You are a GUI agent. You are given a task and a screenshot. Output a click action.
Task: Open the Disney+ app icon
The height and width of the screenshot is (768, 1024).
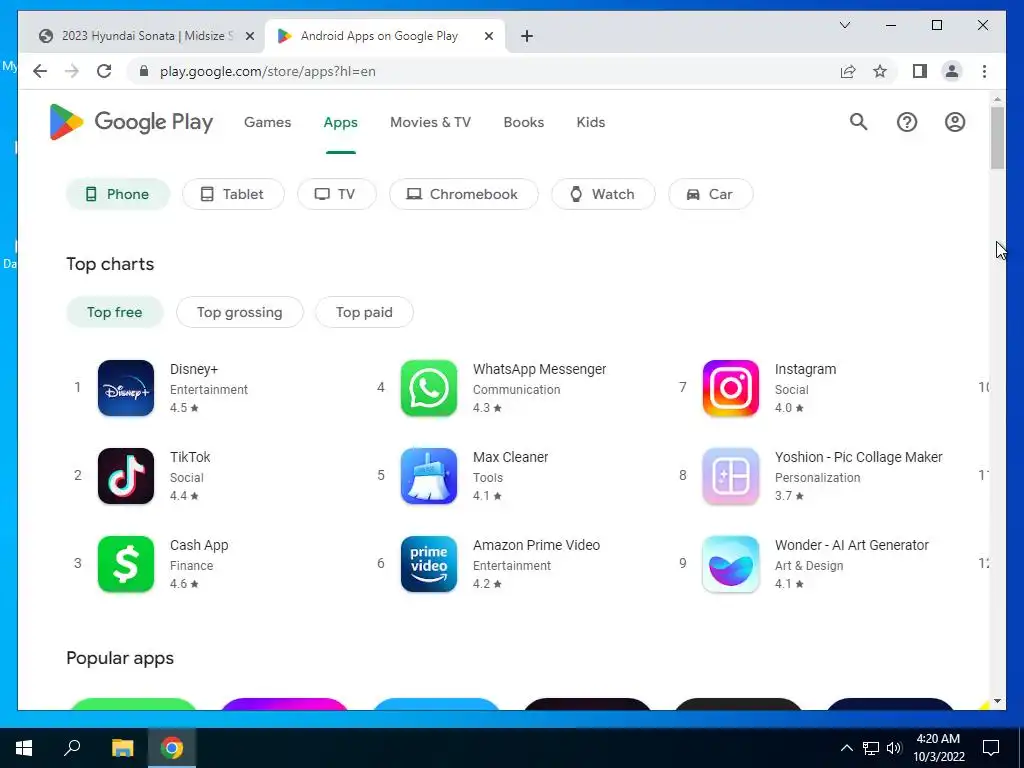(126, 388)
